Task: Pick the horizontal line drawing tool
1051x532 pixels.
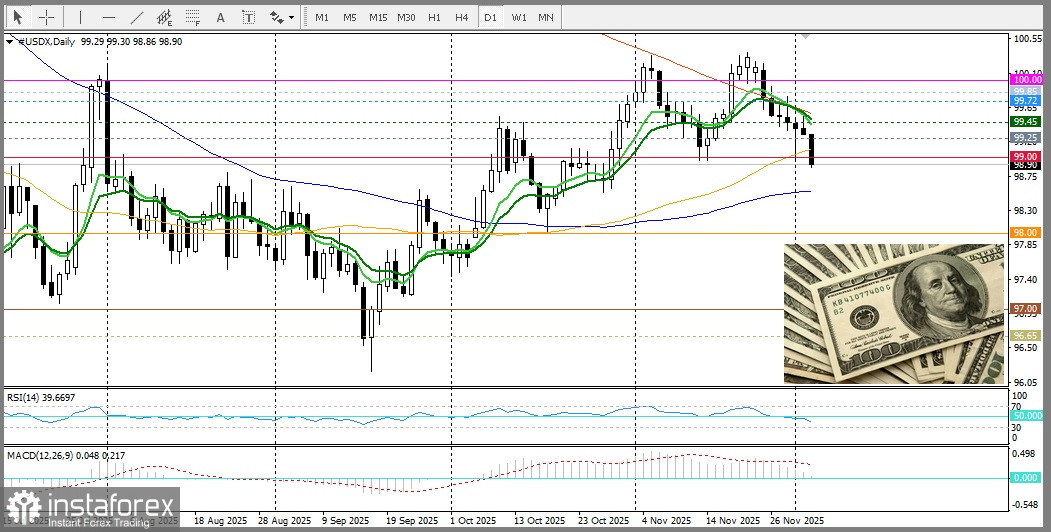Action: [x=108, y=17]
